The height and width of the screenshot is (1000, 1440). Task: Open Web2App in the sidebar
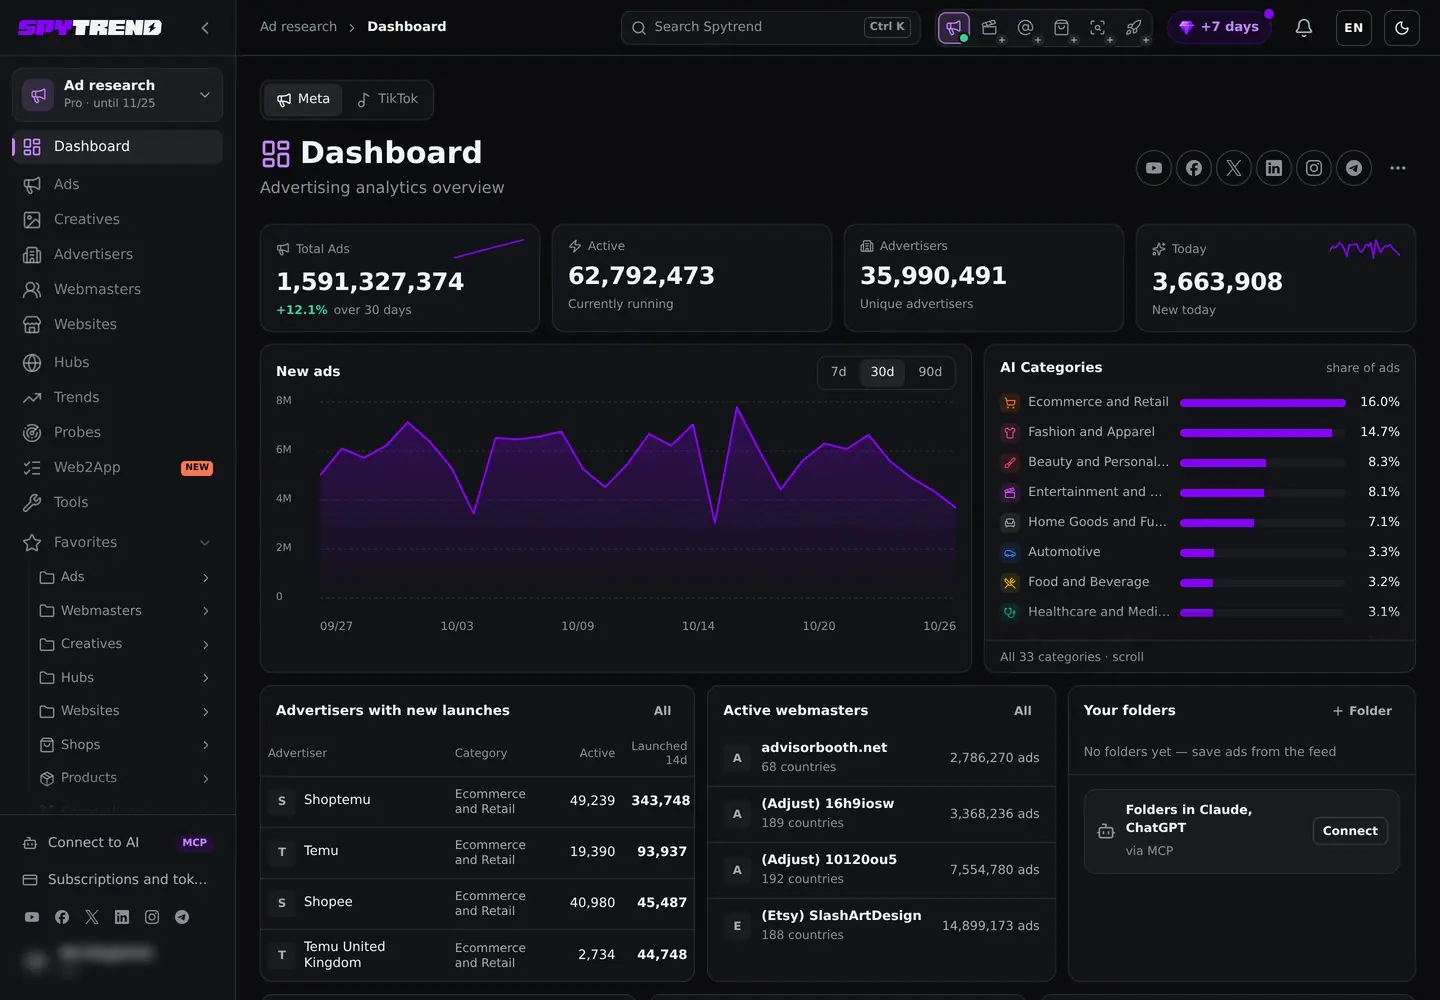117,468
